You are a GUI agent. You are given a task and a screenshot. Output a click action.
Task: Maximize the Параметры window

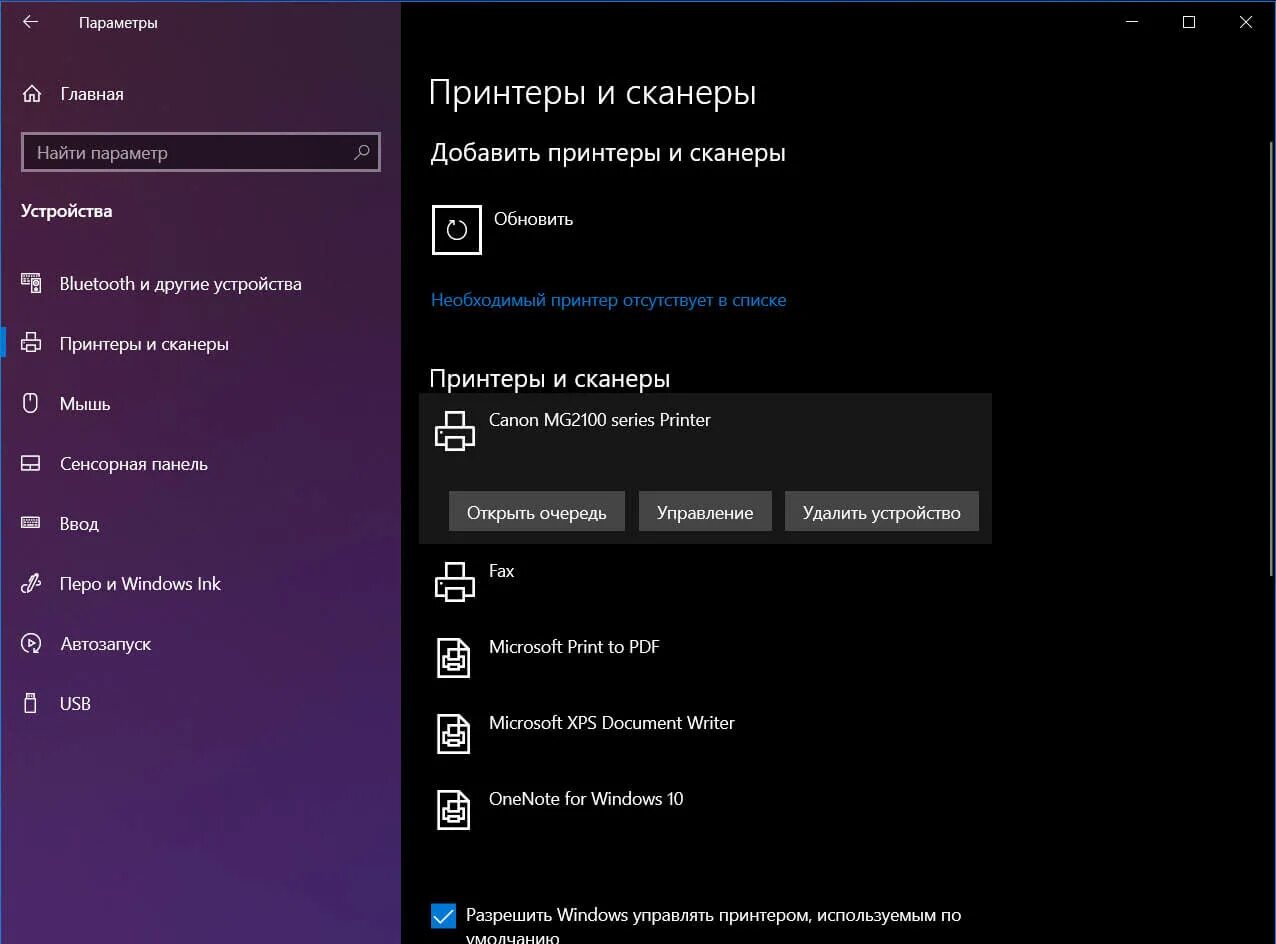pyautogui.click(x=1189, y=22)
